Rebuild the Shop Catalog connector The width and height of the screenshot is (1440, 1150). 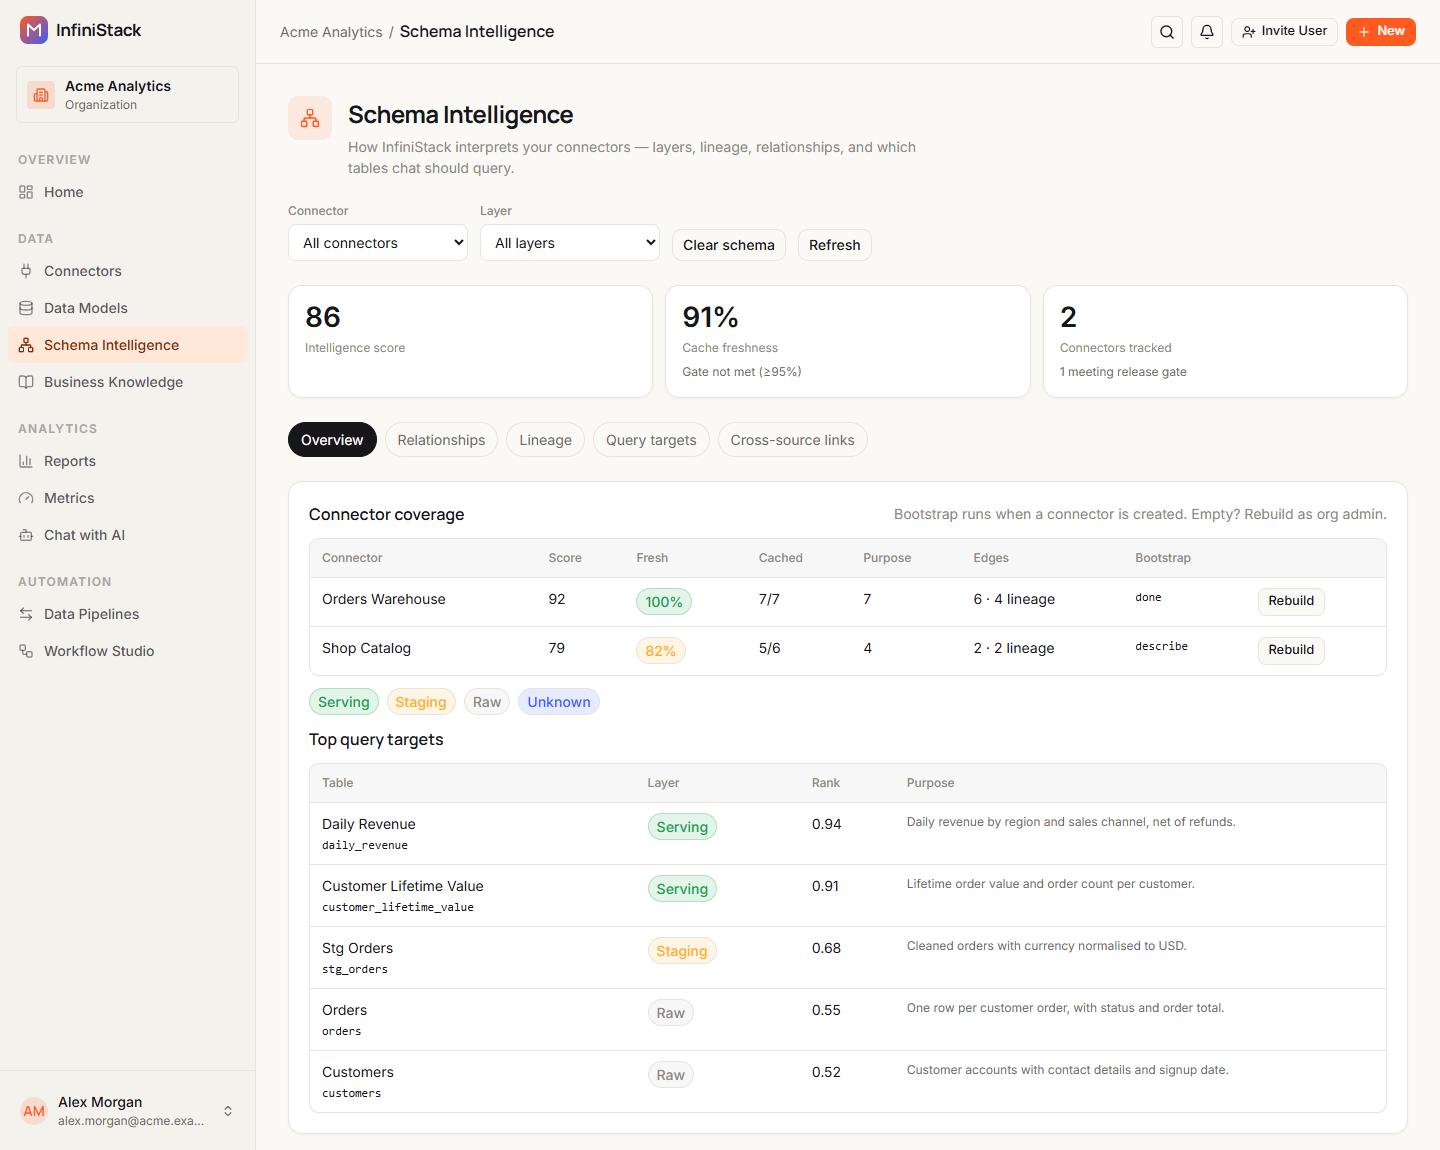pos(1291,650)
